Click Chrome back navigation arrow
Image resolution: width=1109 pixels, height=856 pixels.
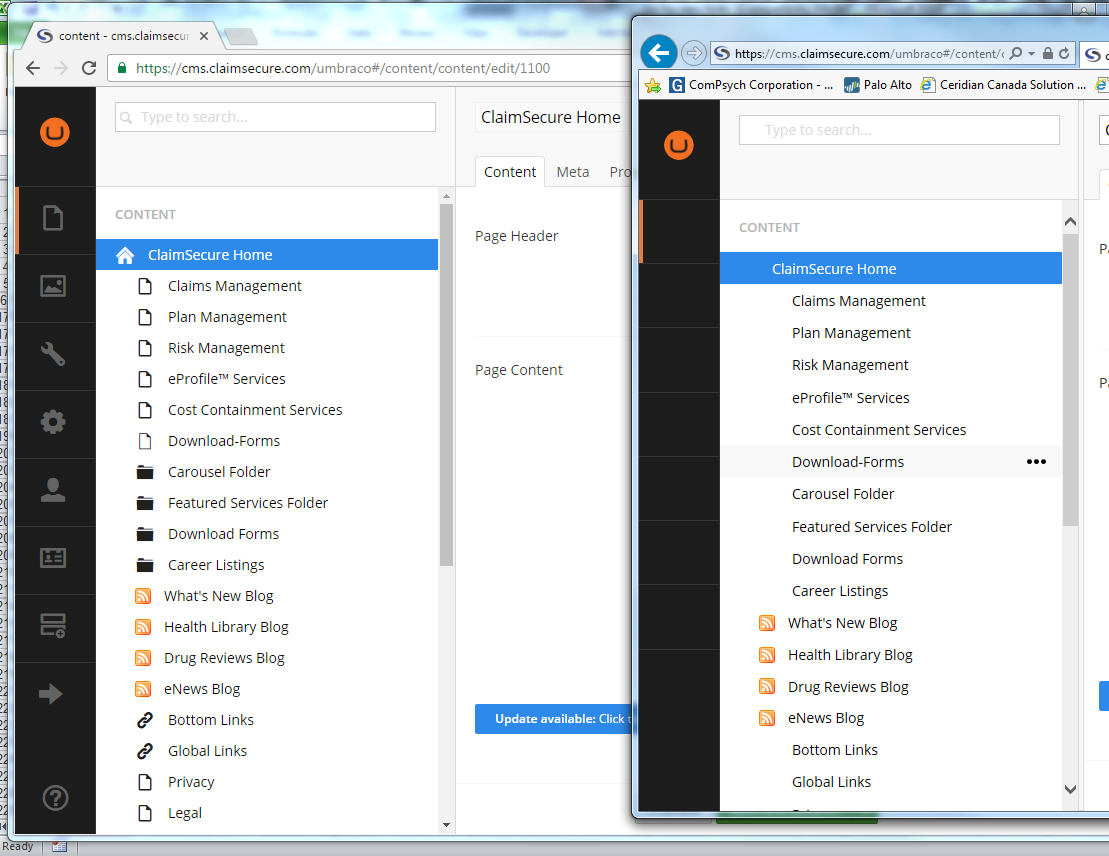click(x=33, y=68)
